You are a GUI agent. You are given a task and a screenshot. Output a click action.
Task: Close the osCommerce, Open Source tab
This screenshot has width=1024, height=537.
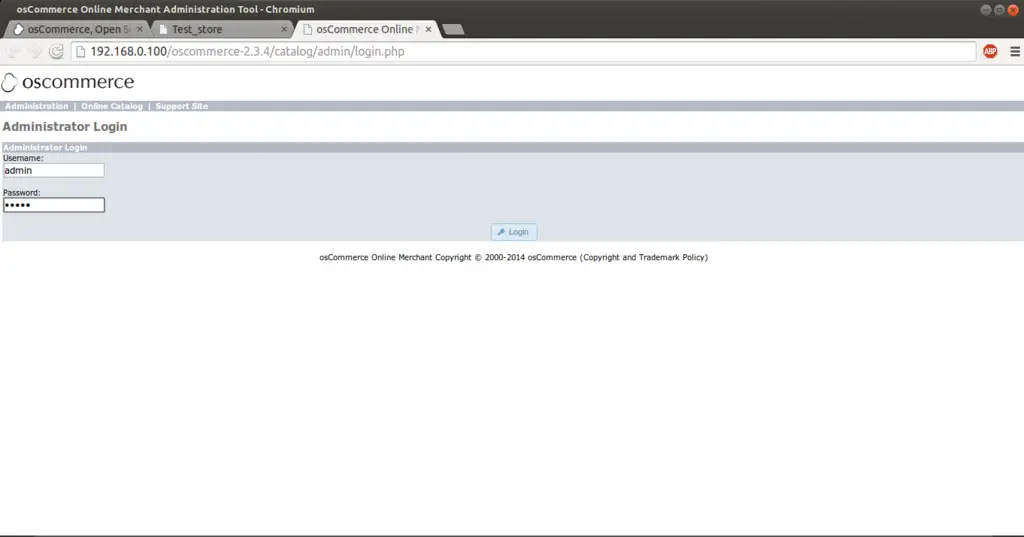tap(140, 29)
